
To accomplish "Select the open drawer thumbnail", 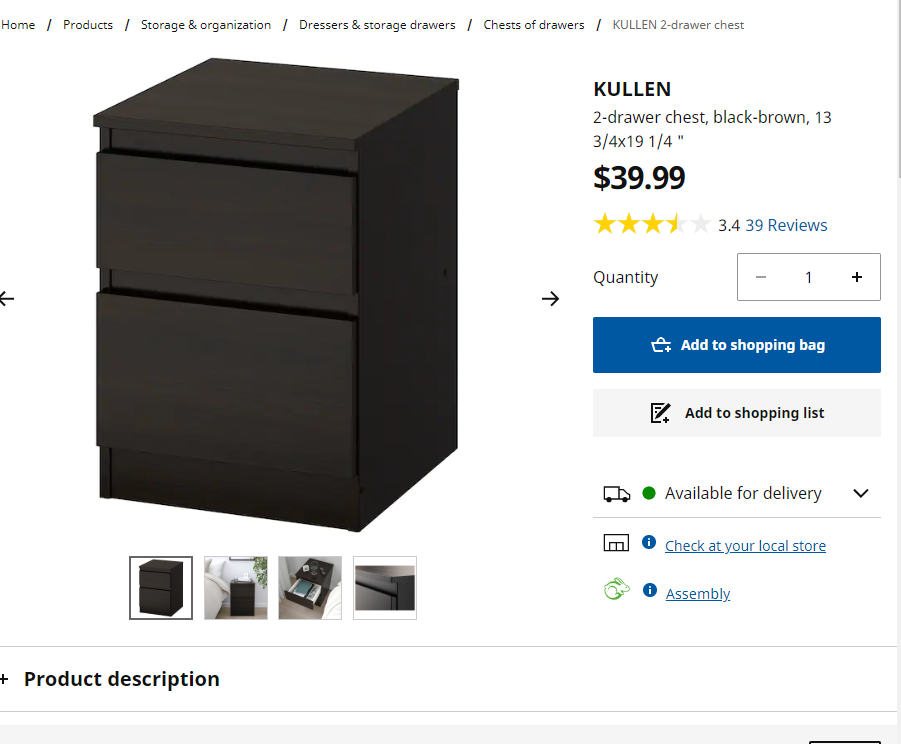I will point(310,588).
